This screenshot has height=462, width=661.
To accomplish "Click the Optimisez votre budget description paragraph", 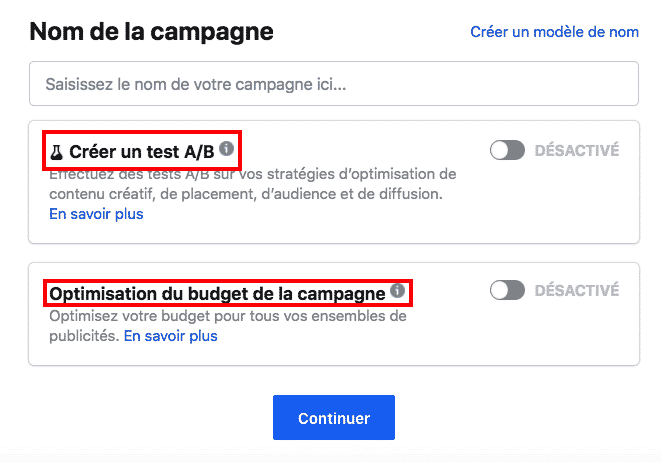I will point(228,326).
